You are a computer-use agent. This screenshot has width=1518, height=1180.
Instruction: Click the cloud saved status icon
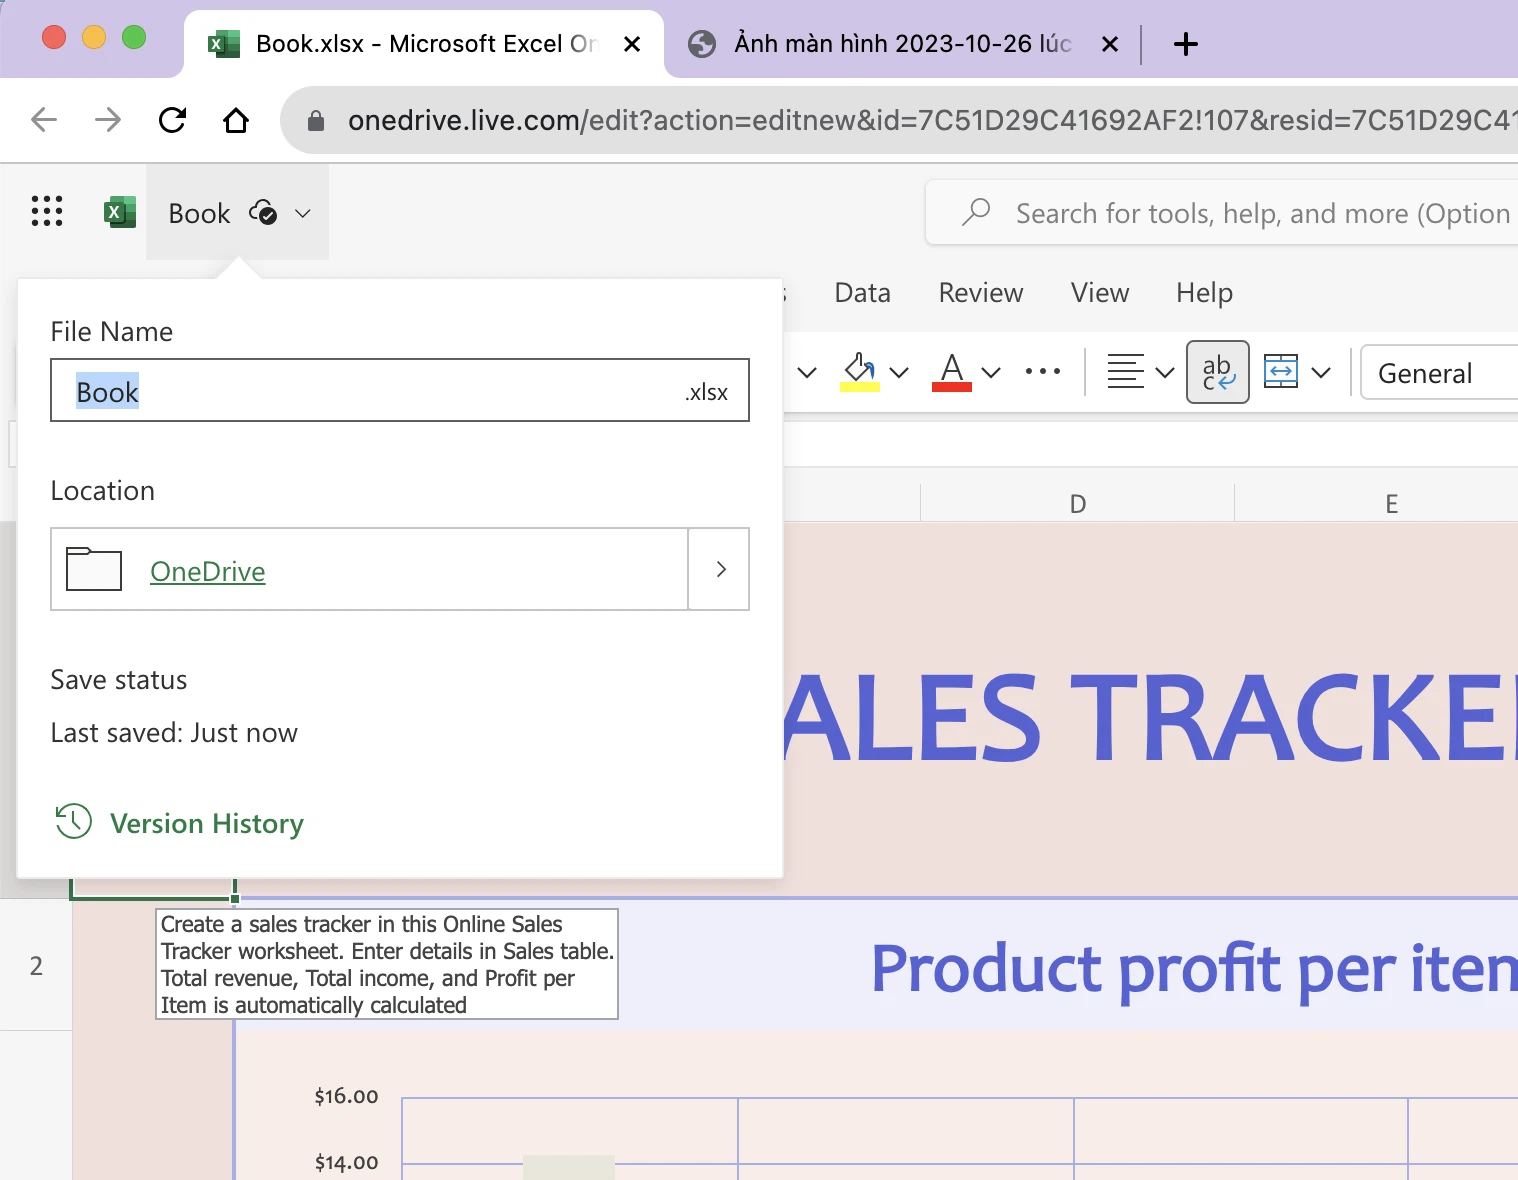point(263,212)
